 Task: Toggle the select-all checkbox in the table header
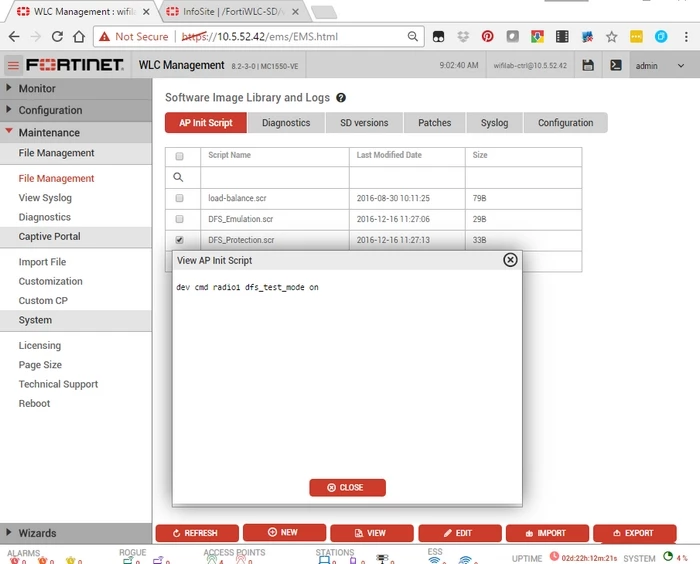point(179,156)
